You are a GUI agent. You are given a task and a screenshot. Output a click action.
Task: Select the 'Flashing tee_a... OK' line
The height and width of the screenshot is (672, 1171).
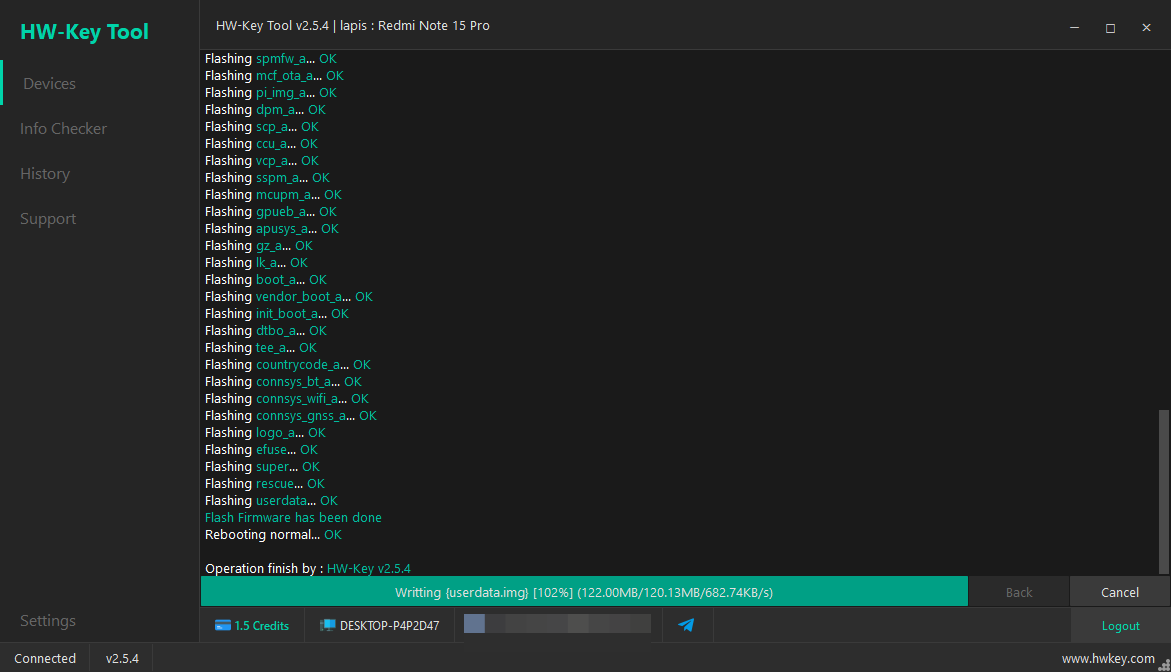261,347
